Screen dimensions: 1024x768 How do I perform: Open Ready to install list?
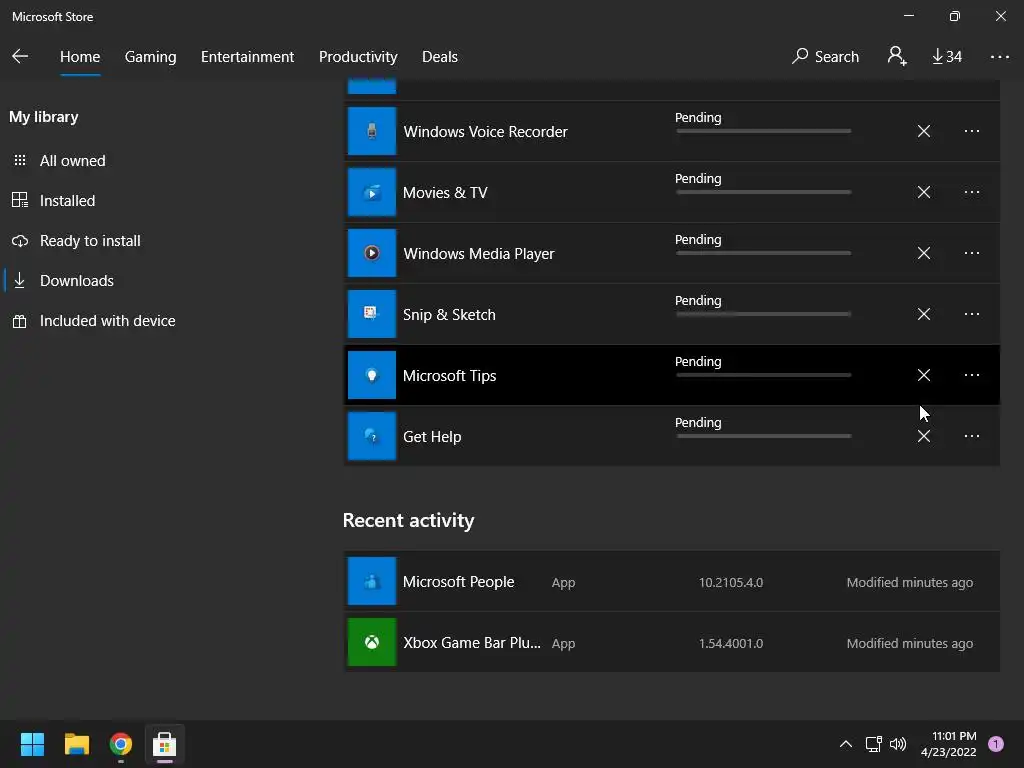tap(90, 240)
